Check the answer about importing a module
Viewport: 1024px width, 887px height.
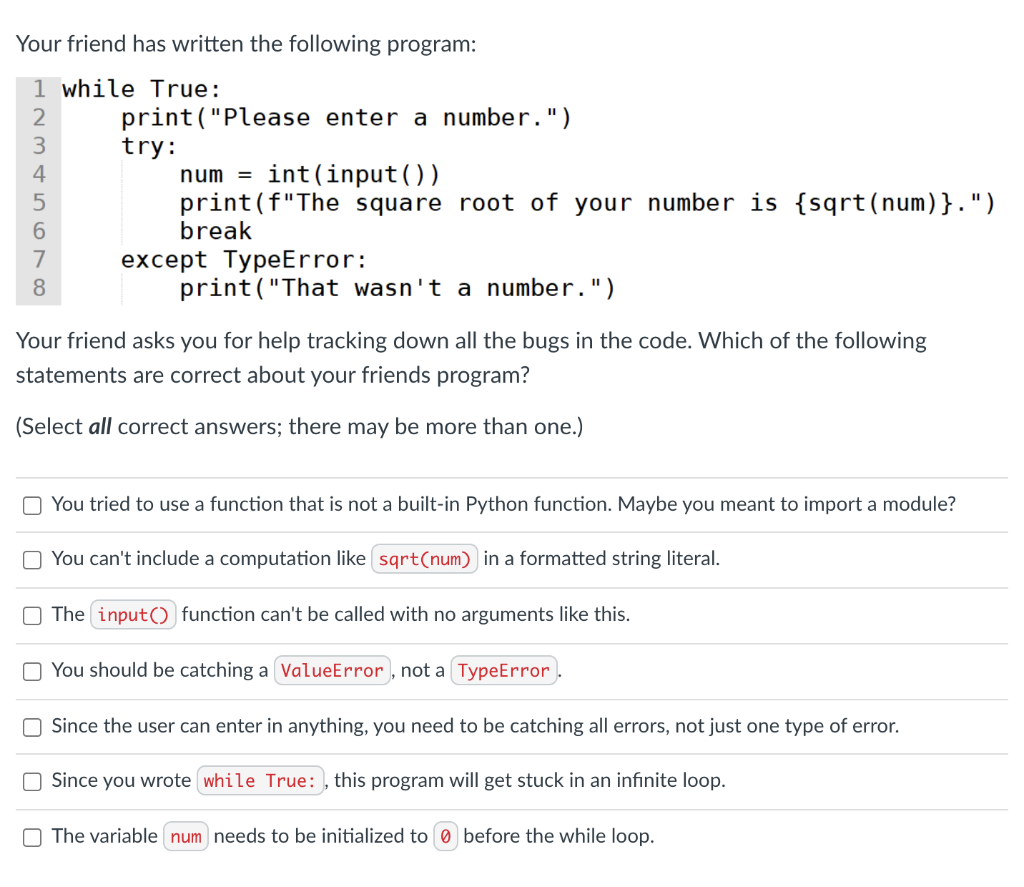tap(31, 505)
